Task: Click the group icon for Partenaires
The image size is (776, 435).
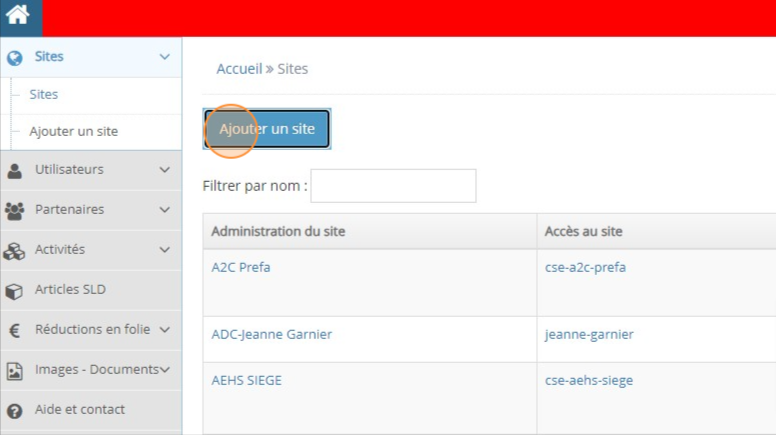Action: coord(14,210)
